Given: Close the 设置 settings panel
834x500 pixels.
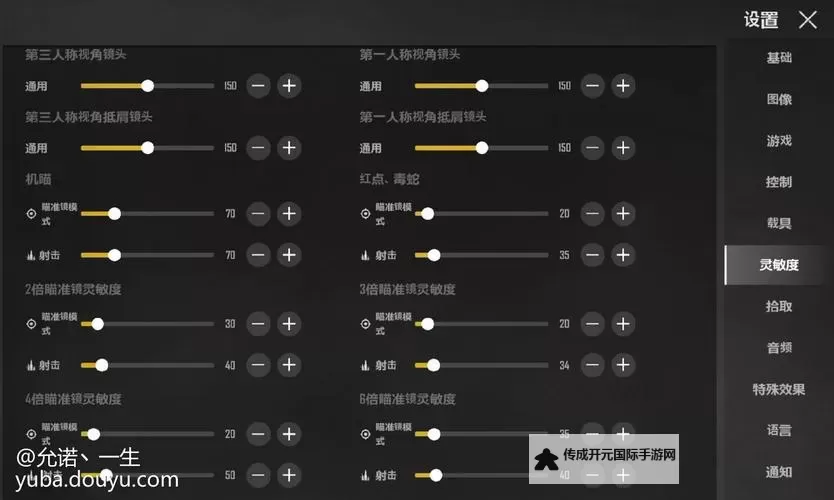Looking at the screenshot, I should (x=807, y=20).
